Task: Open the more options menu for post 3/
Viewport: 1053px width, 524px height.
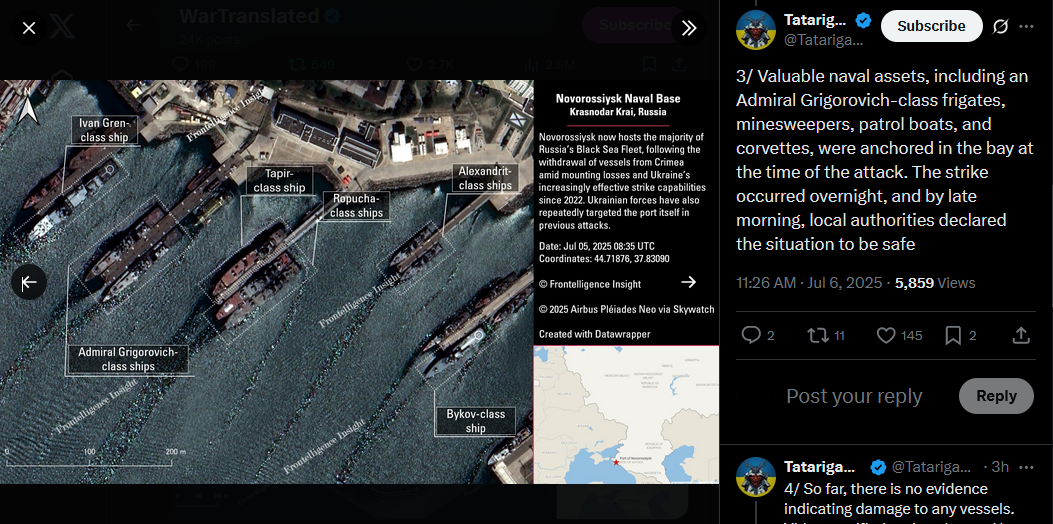Action: point(1026,26)
